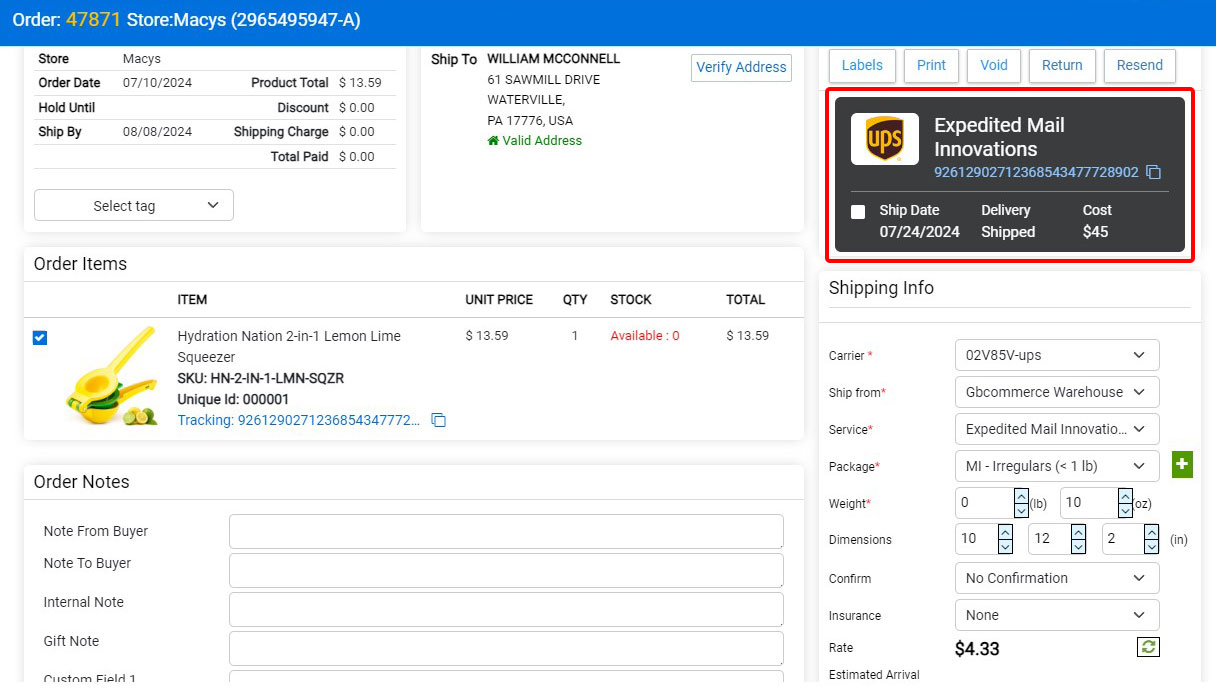1216x698 pixels.
Task: Click the Print button
Action: point(931,65)
